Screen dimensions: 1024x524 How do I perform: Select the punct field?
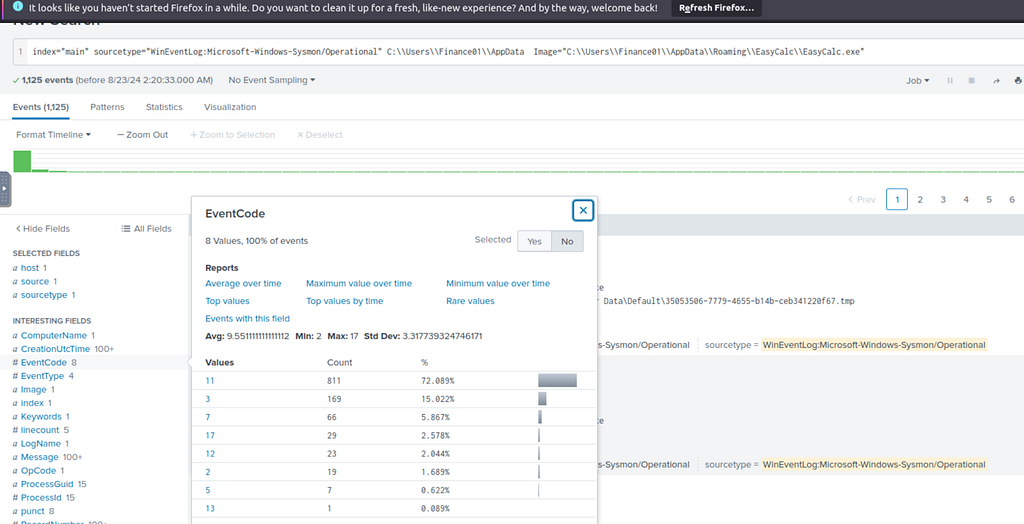33,511
